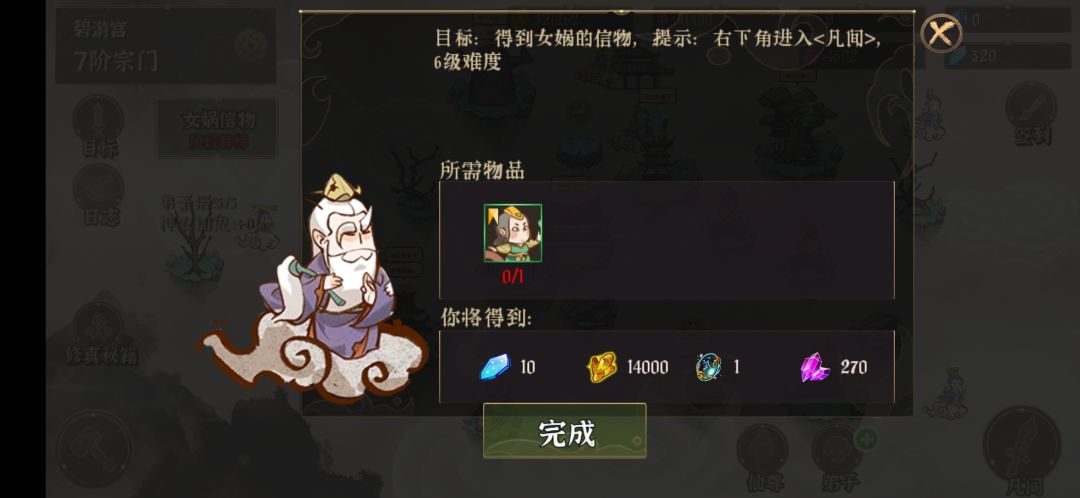Screen dimensions: 1080x498
Task: Tap the hammer build icon
Action: click(x=94, y=448)
